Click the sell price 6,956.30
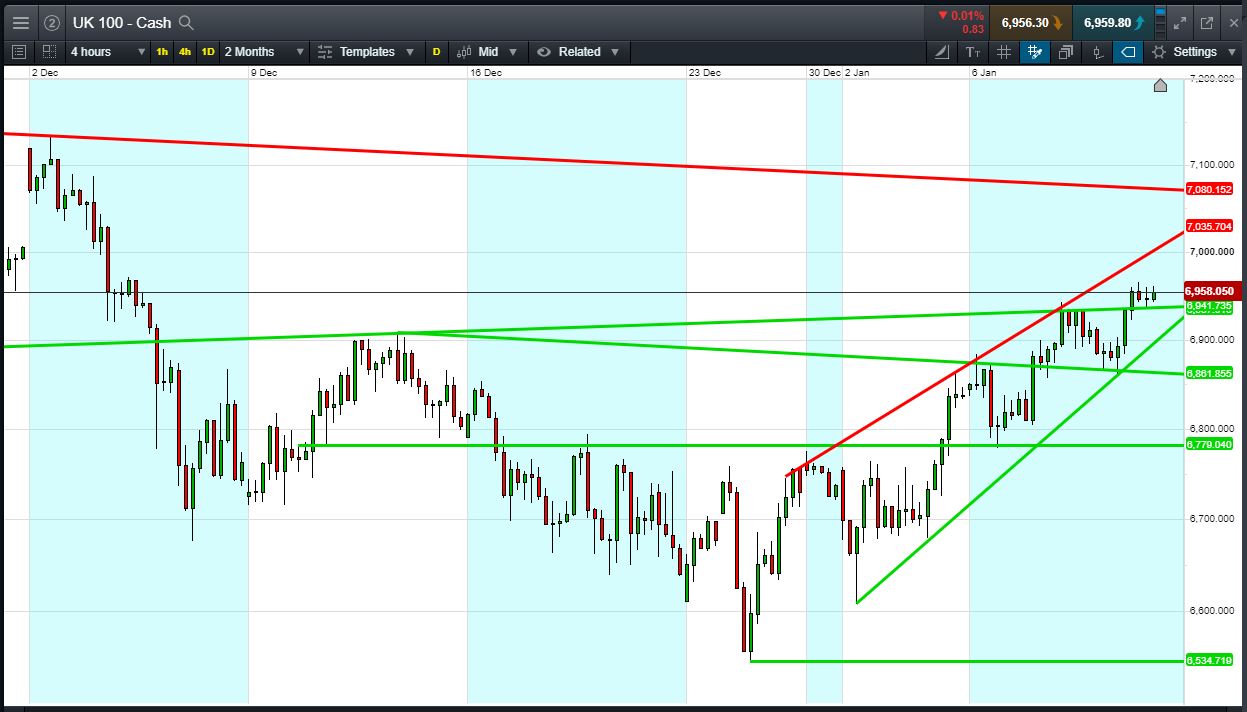1247x712 pixels. pos(1030,22)
